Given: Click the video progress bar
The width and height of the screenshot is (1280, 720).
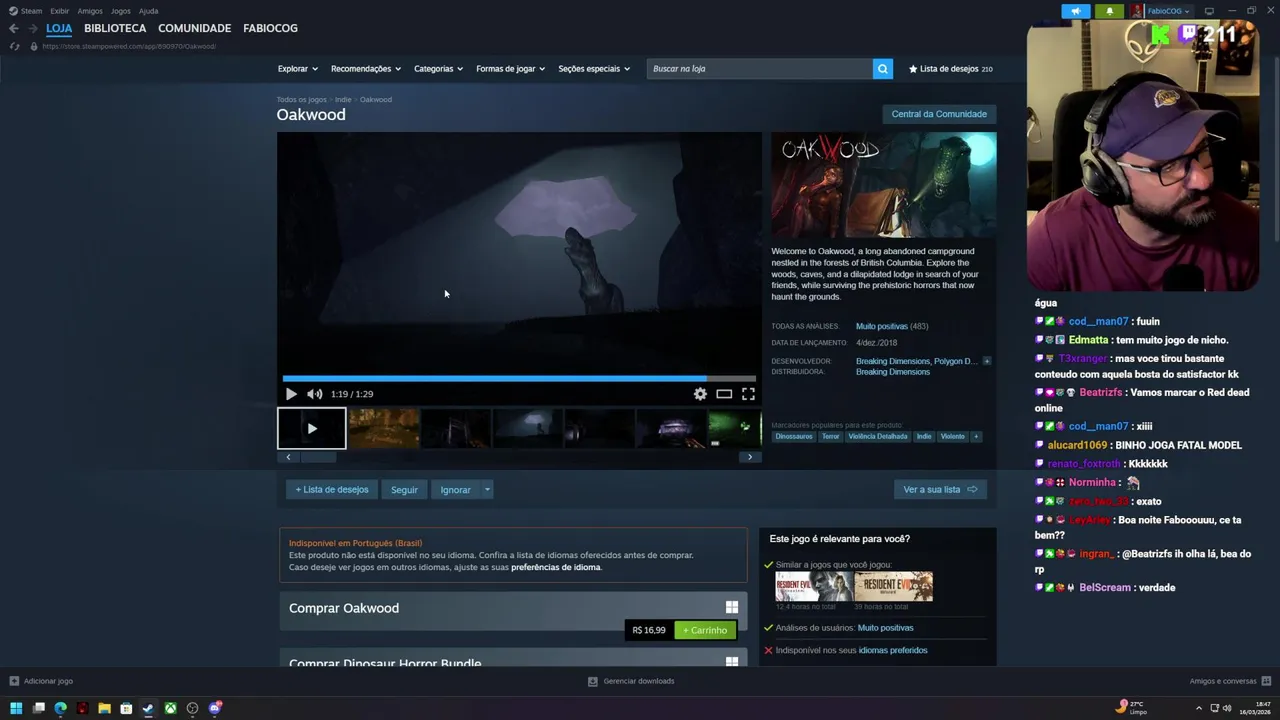Looking at the screenshot, I should click(519, 378).
